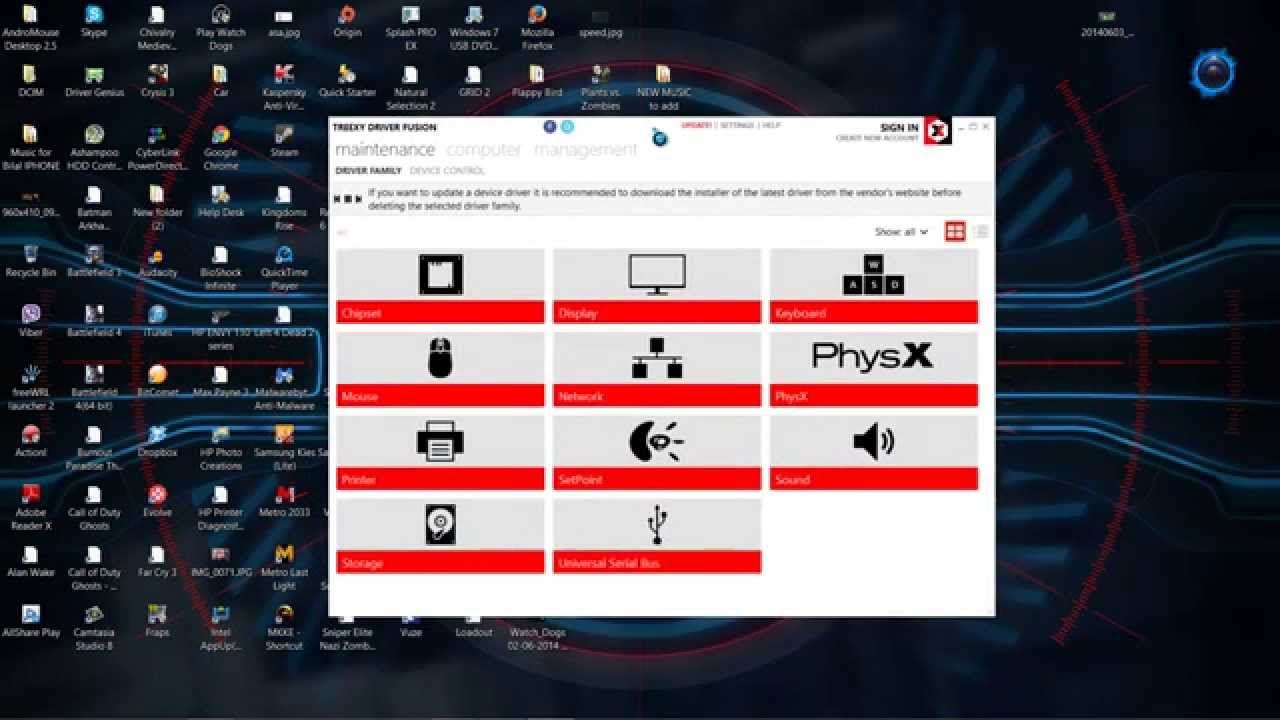The height and width of the screenshot is (720, 1280).
Task: Select Evolve desktop icon
Action: [x=157, y=501]
